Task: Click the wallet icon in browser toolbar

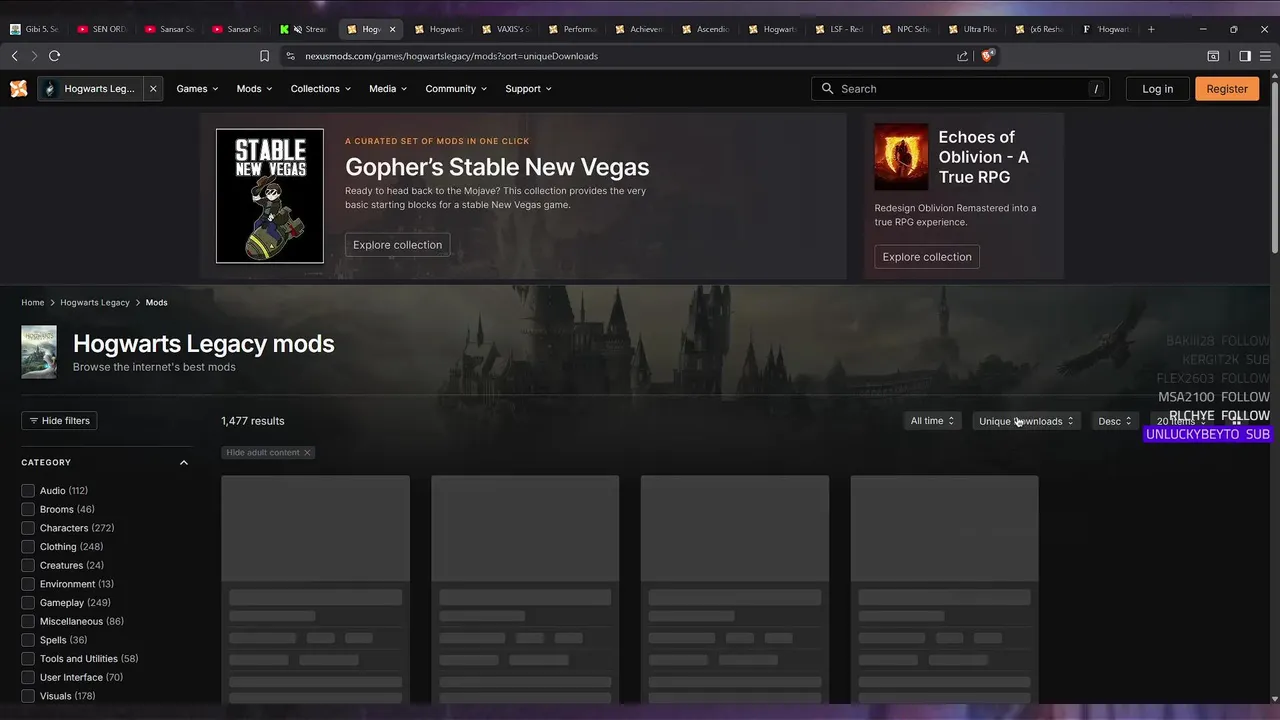Action: [1213, 56]
